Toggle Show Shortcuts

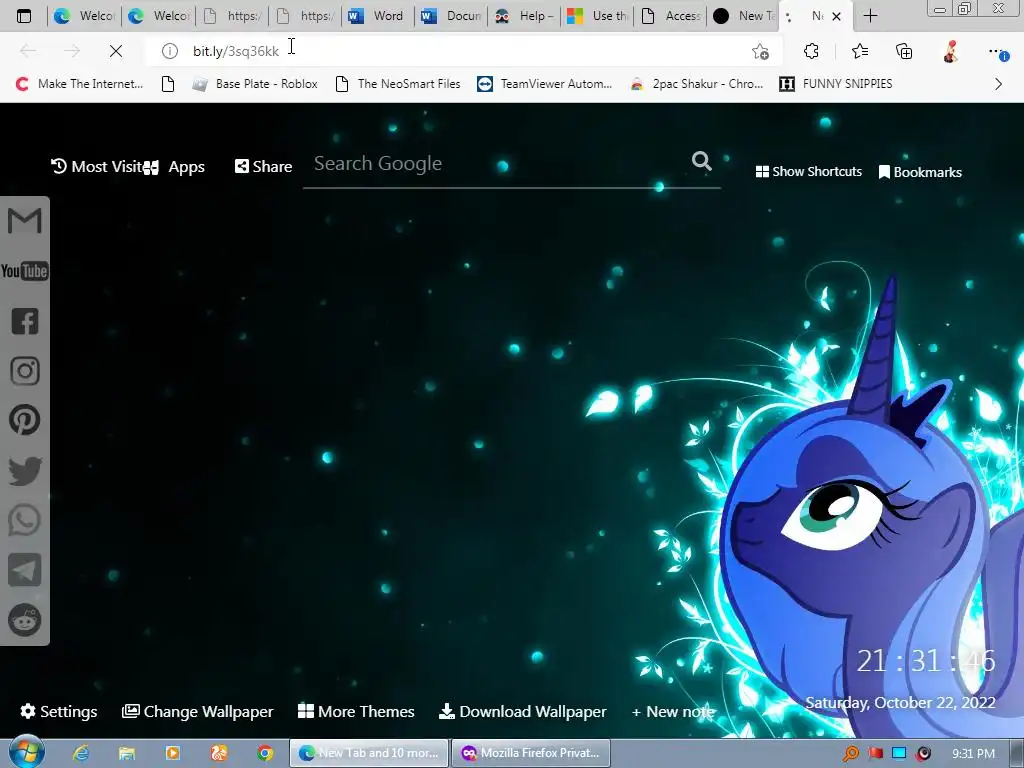tap(808, 172)
